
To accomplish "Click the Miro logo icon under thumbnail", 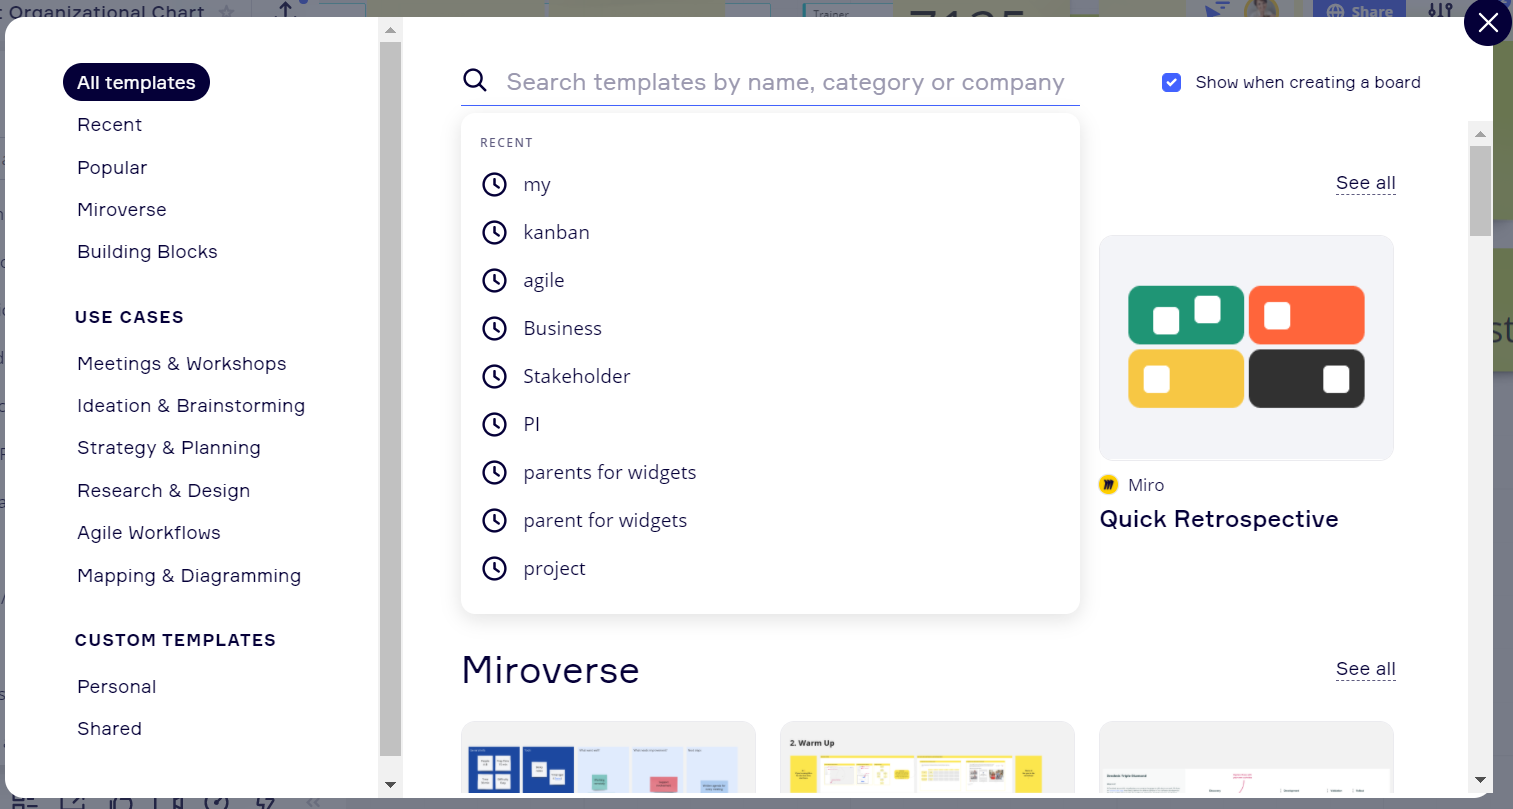I will click(1108, 485).
